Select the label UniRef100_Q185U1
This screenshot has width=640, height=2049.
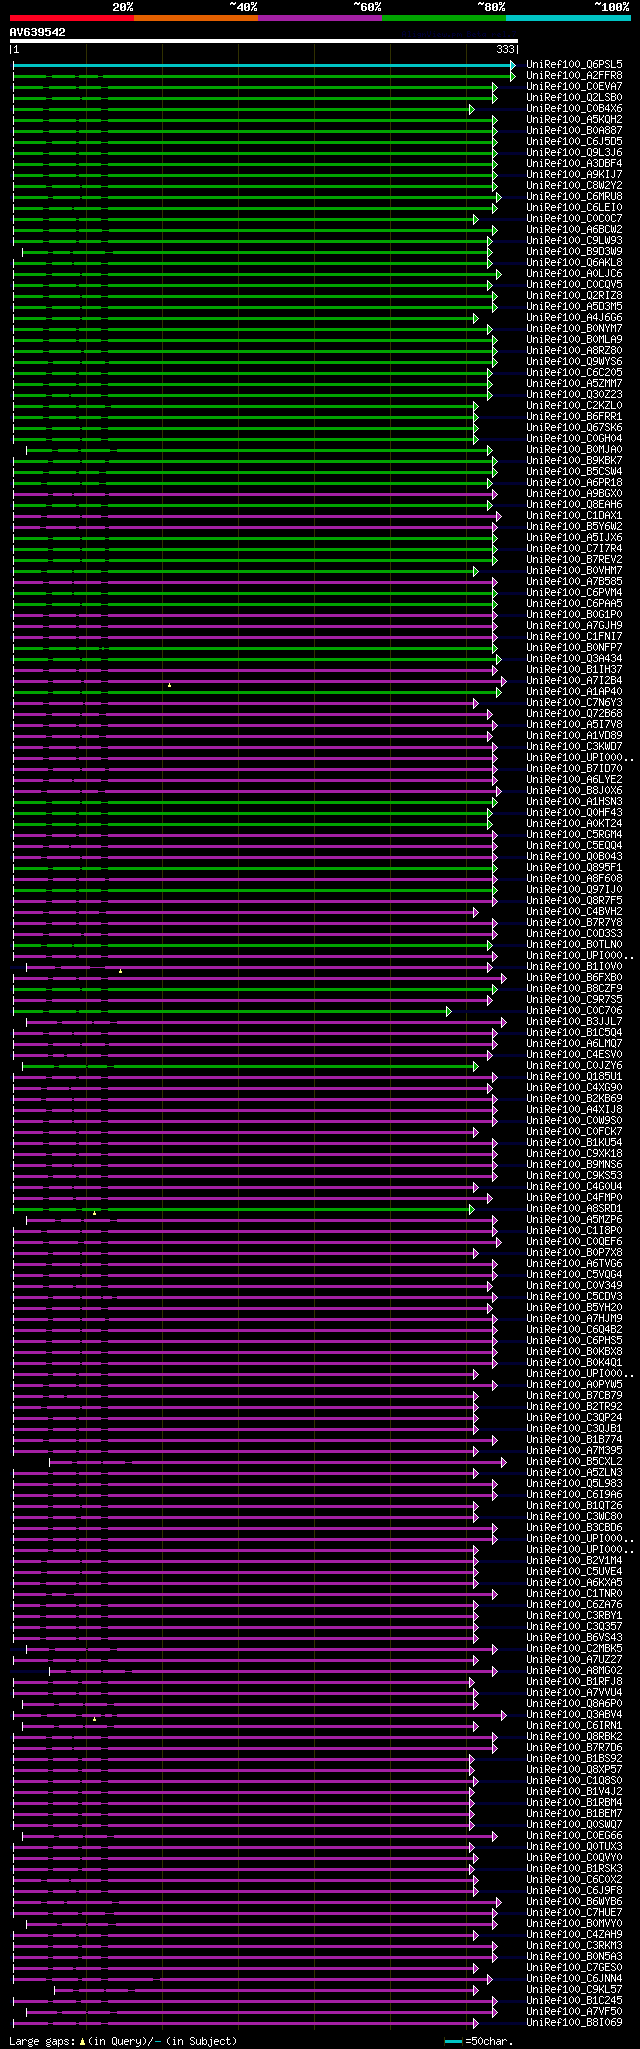(x=574, y=1077)
